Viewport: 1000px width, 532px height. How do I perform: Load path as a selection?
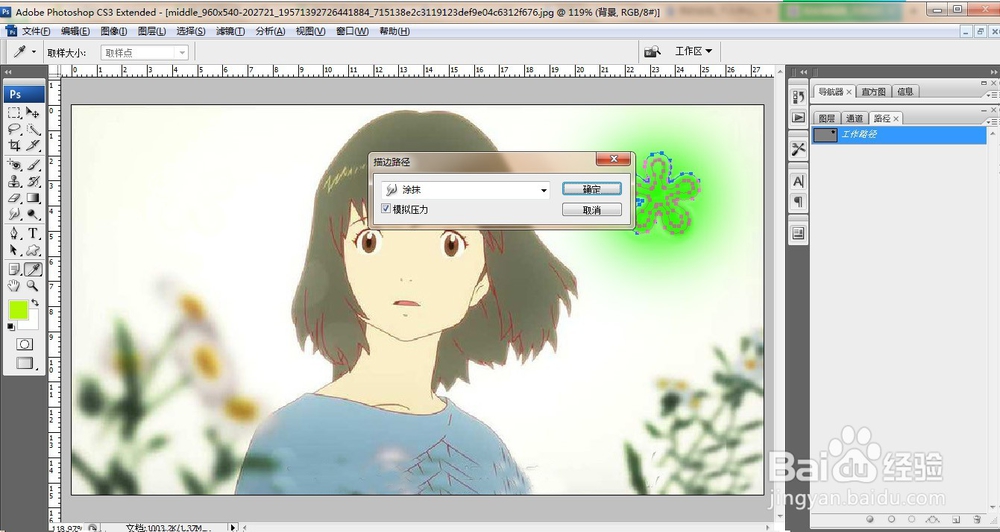coord(911,519)
